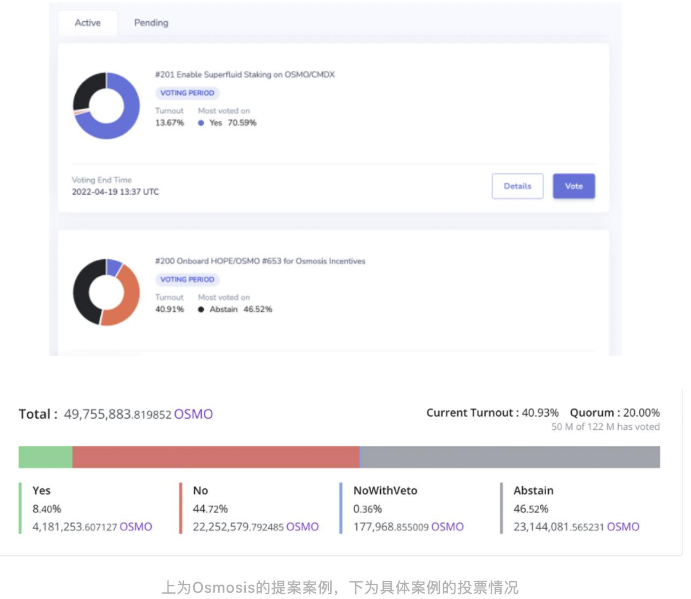Viewport: 691px width, 599px height.
Task: Select the Chinese Osmosis caption text
Action: click(x=340, y=587)
